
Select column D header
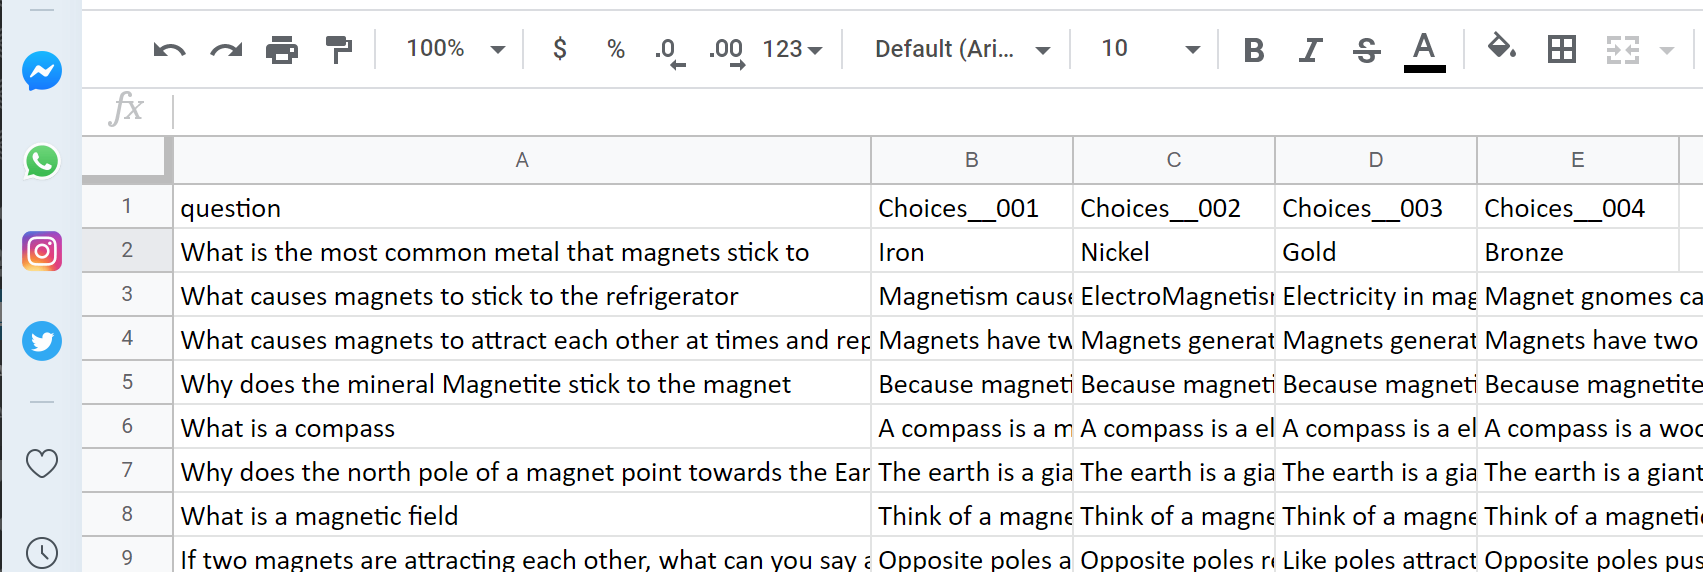[x=1376, y=160]
